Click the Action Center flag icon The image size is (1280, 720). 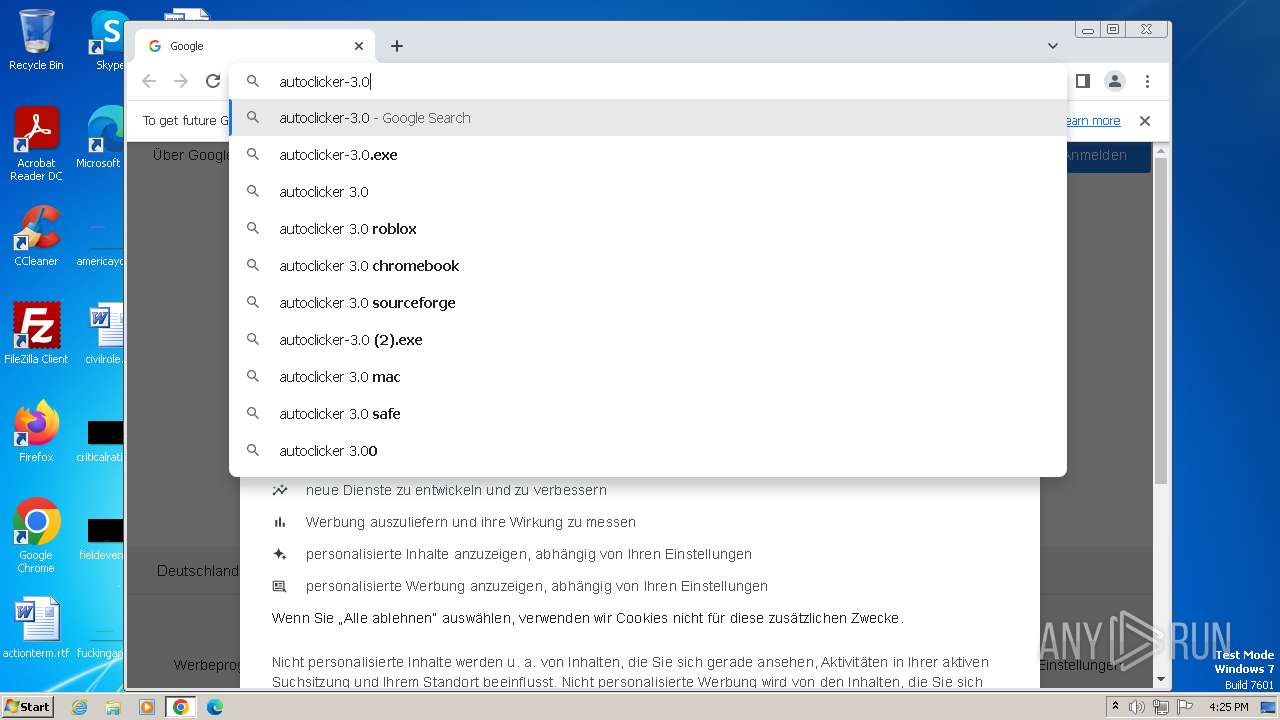[1183, 707]
